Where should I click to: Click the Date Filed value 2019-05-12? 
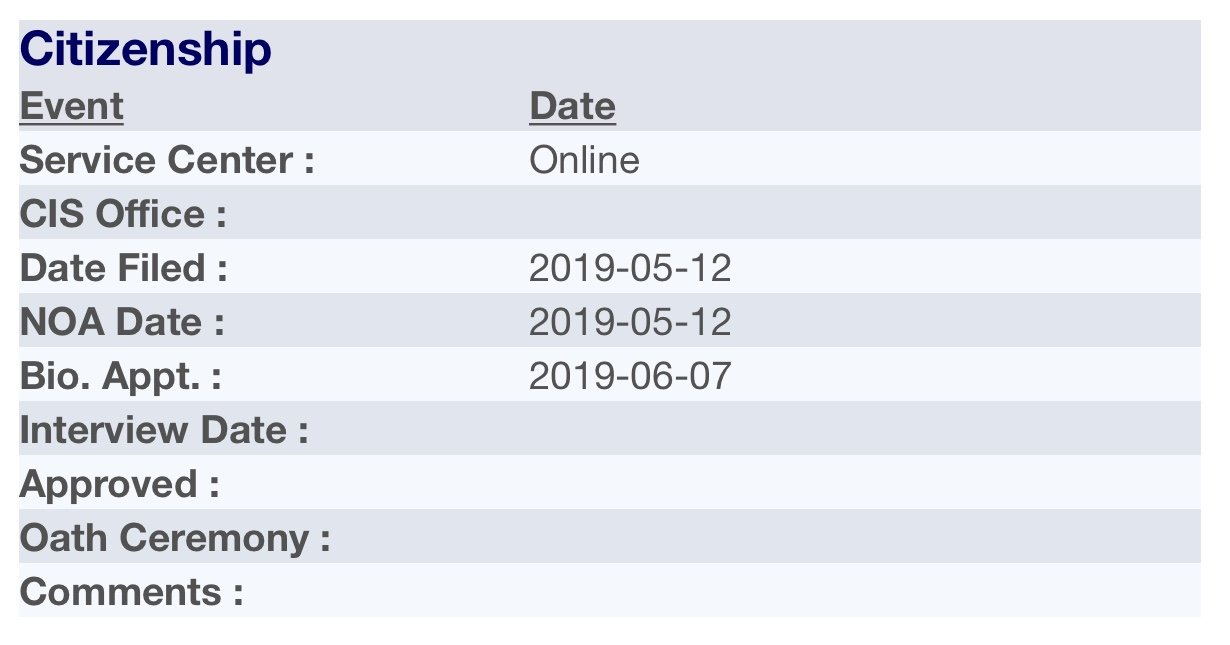pos(630,268)
